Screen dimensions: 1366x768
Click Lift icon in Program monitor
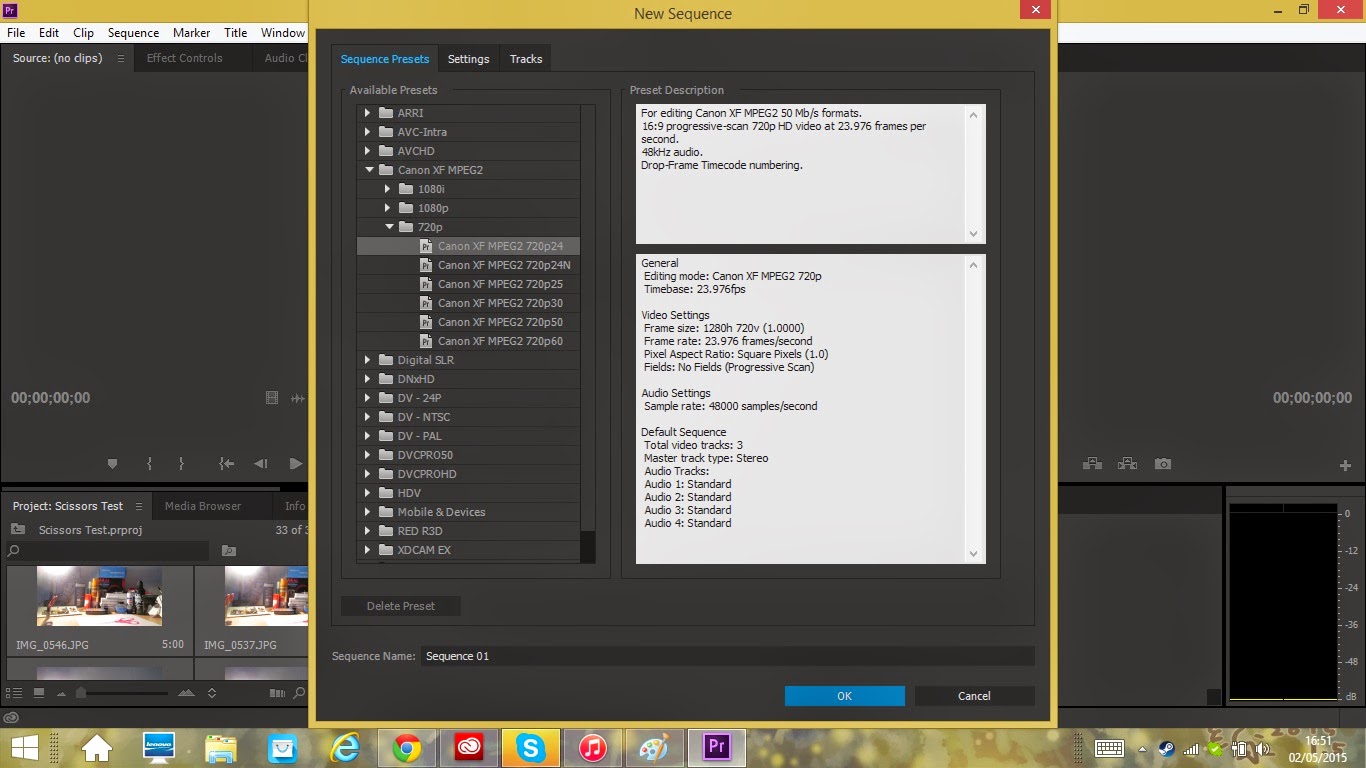(x=1092, y=464)
